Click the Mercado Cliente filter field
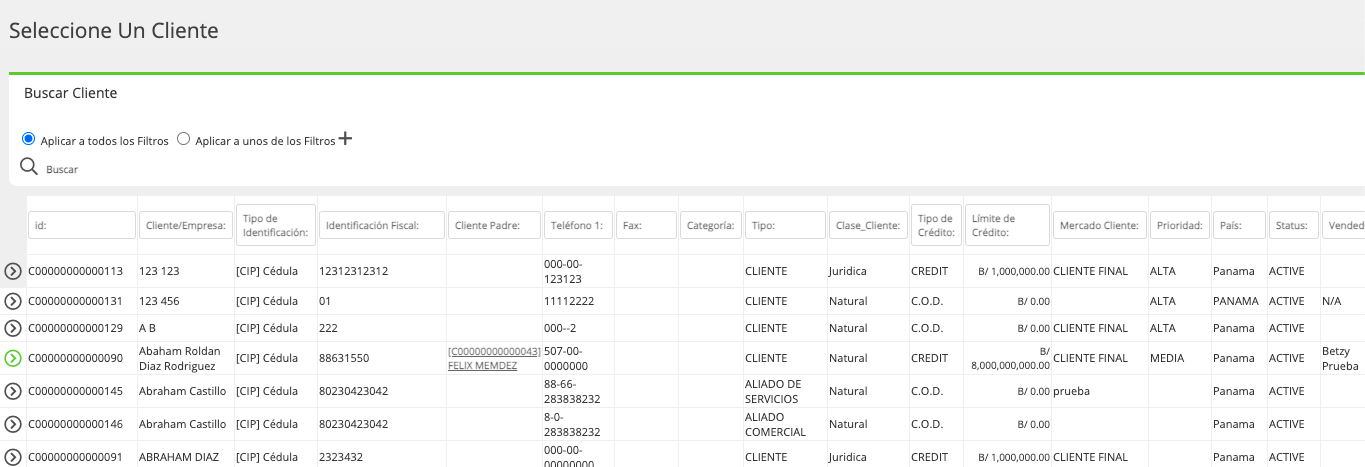This screenshot has height=467, width=1365. click(x=1100, y=225)
